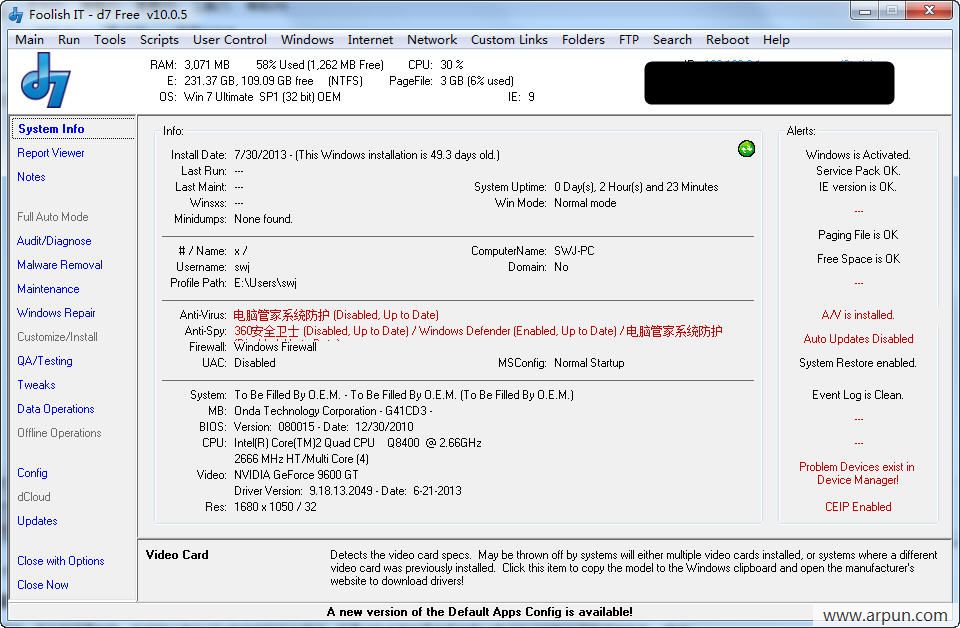Image resolution: width=960 pixels, height=628 pixels.
Task: Click the RAM 3,071 MB value
Action: 207,65
